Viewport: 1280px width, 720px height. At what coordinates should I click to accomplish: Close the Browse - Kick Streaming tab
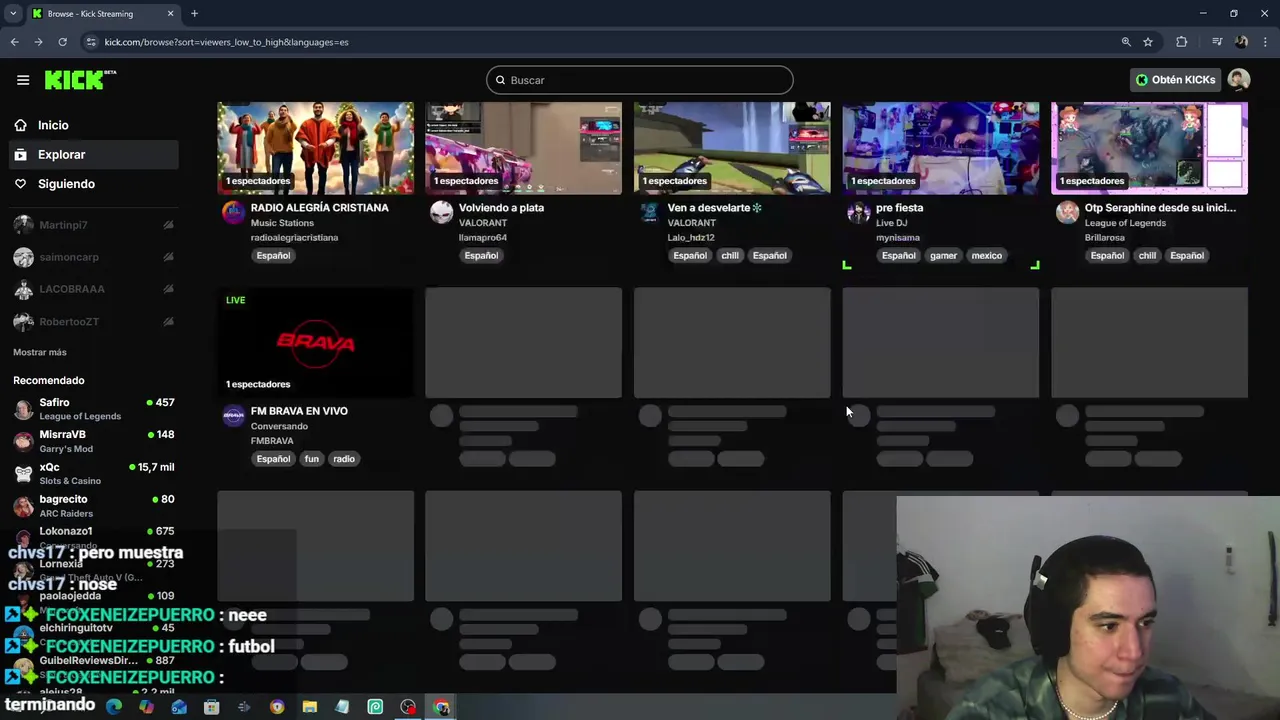pos(170,14)
